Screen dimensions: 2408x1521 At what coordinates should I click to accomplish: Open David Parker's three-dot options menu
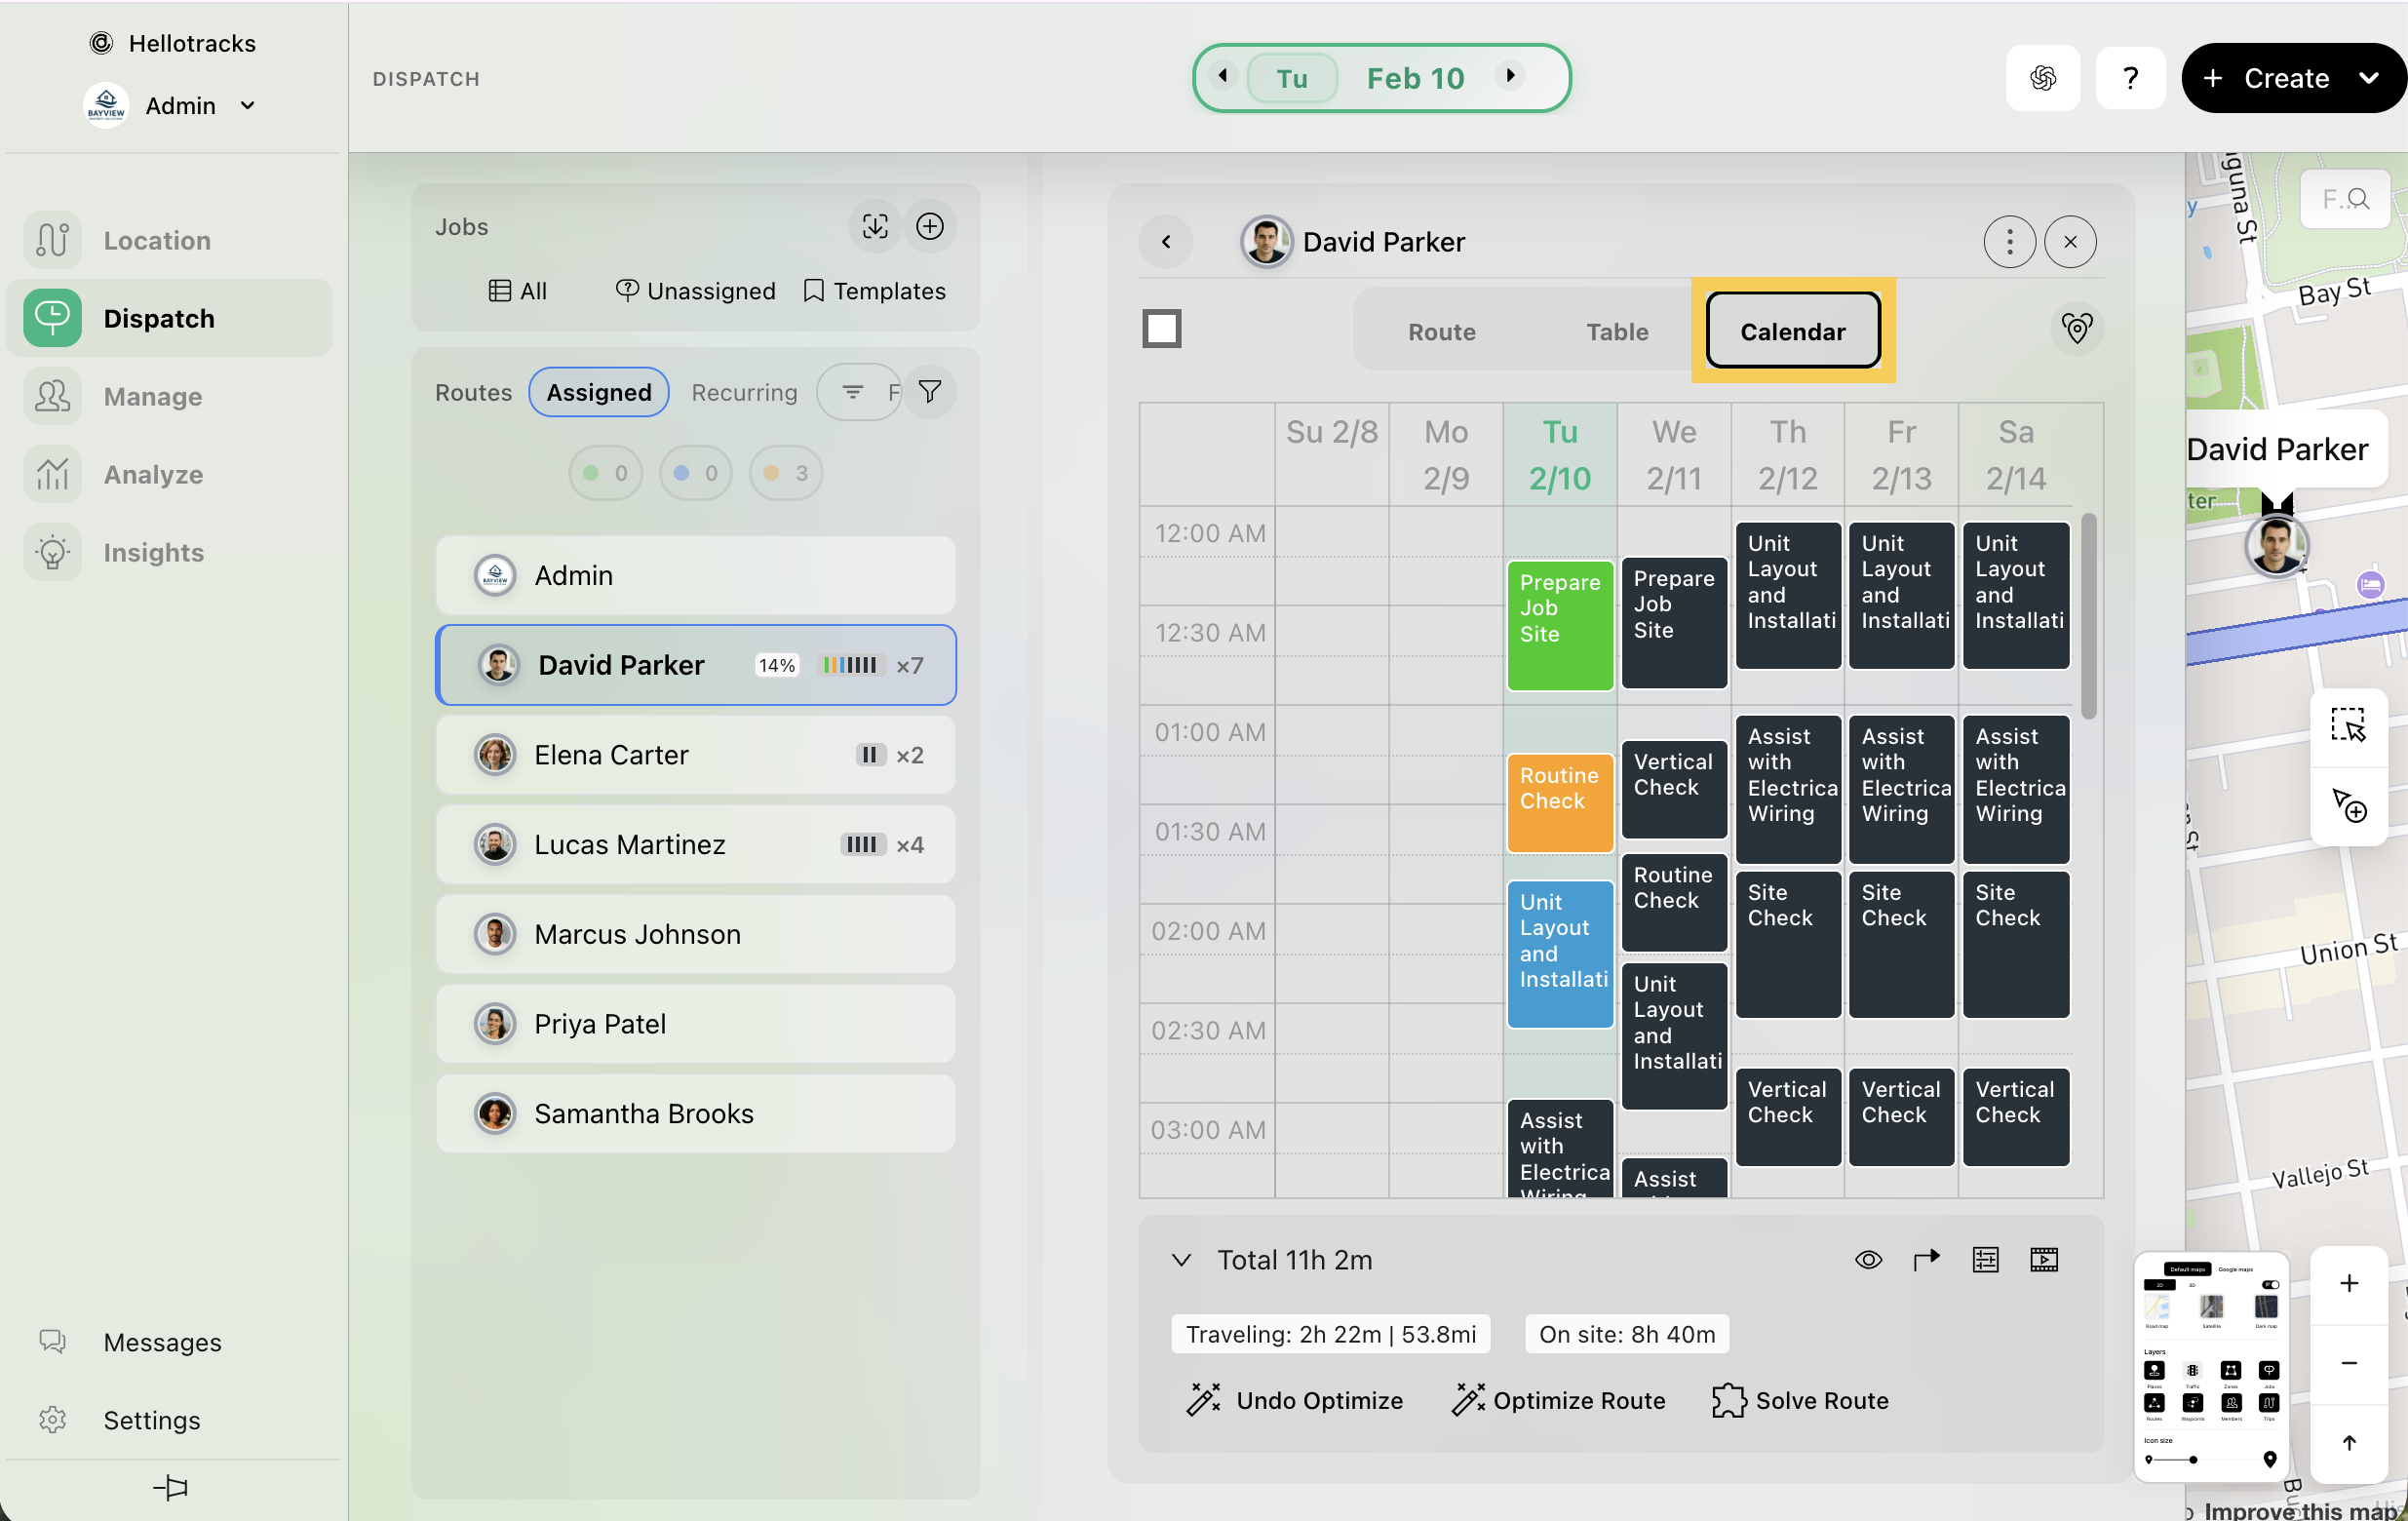tap(2009, 242)
